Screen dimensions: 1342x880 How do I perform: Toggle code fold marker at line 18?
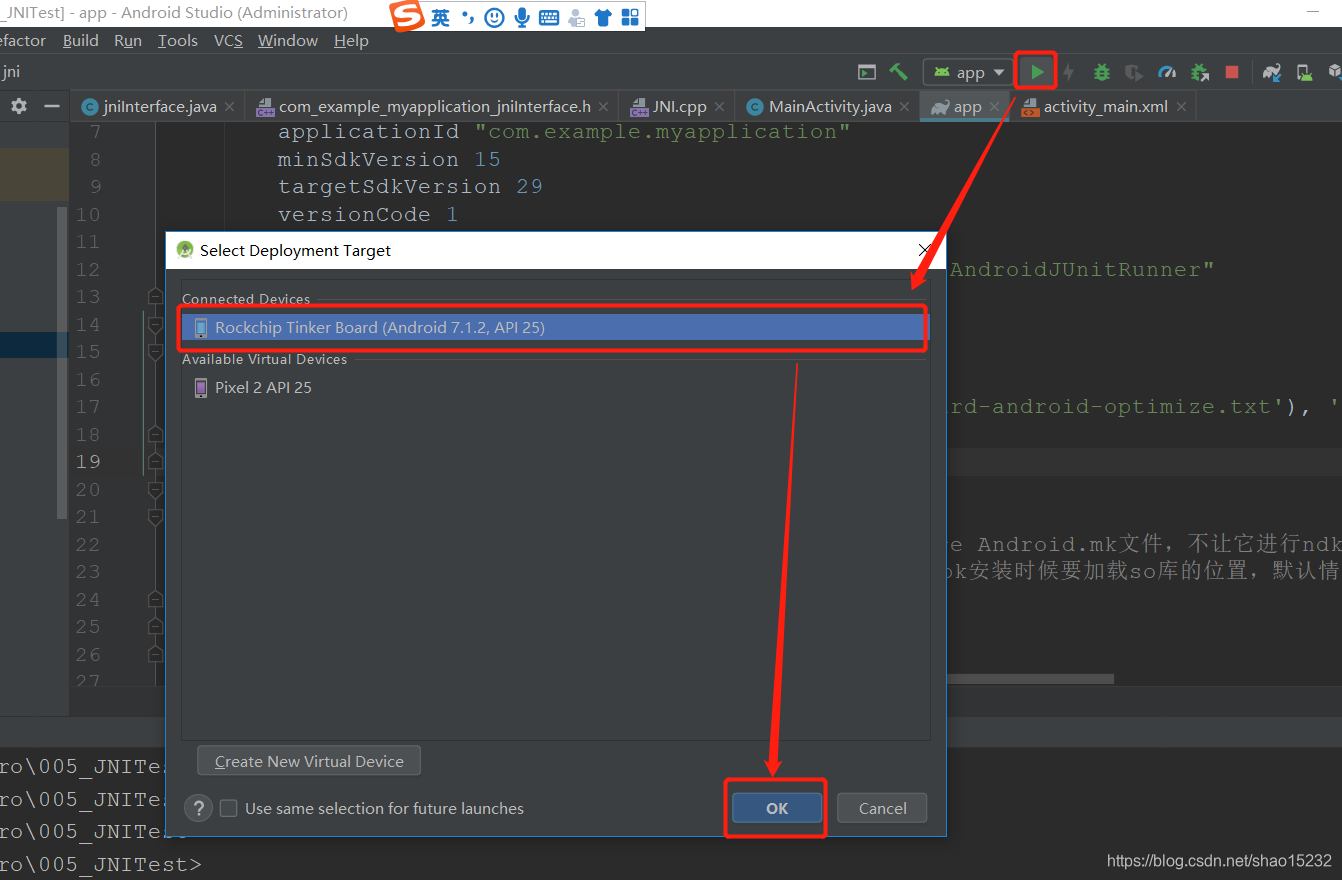155,434
